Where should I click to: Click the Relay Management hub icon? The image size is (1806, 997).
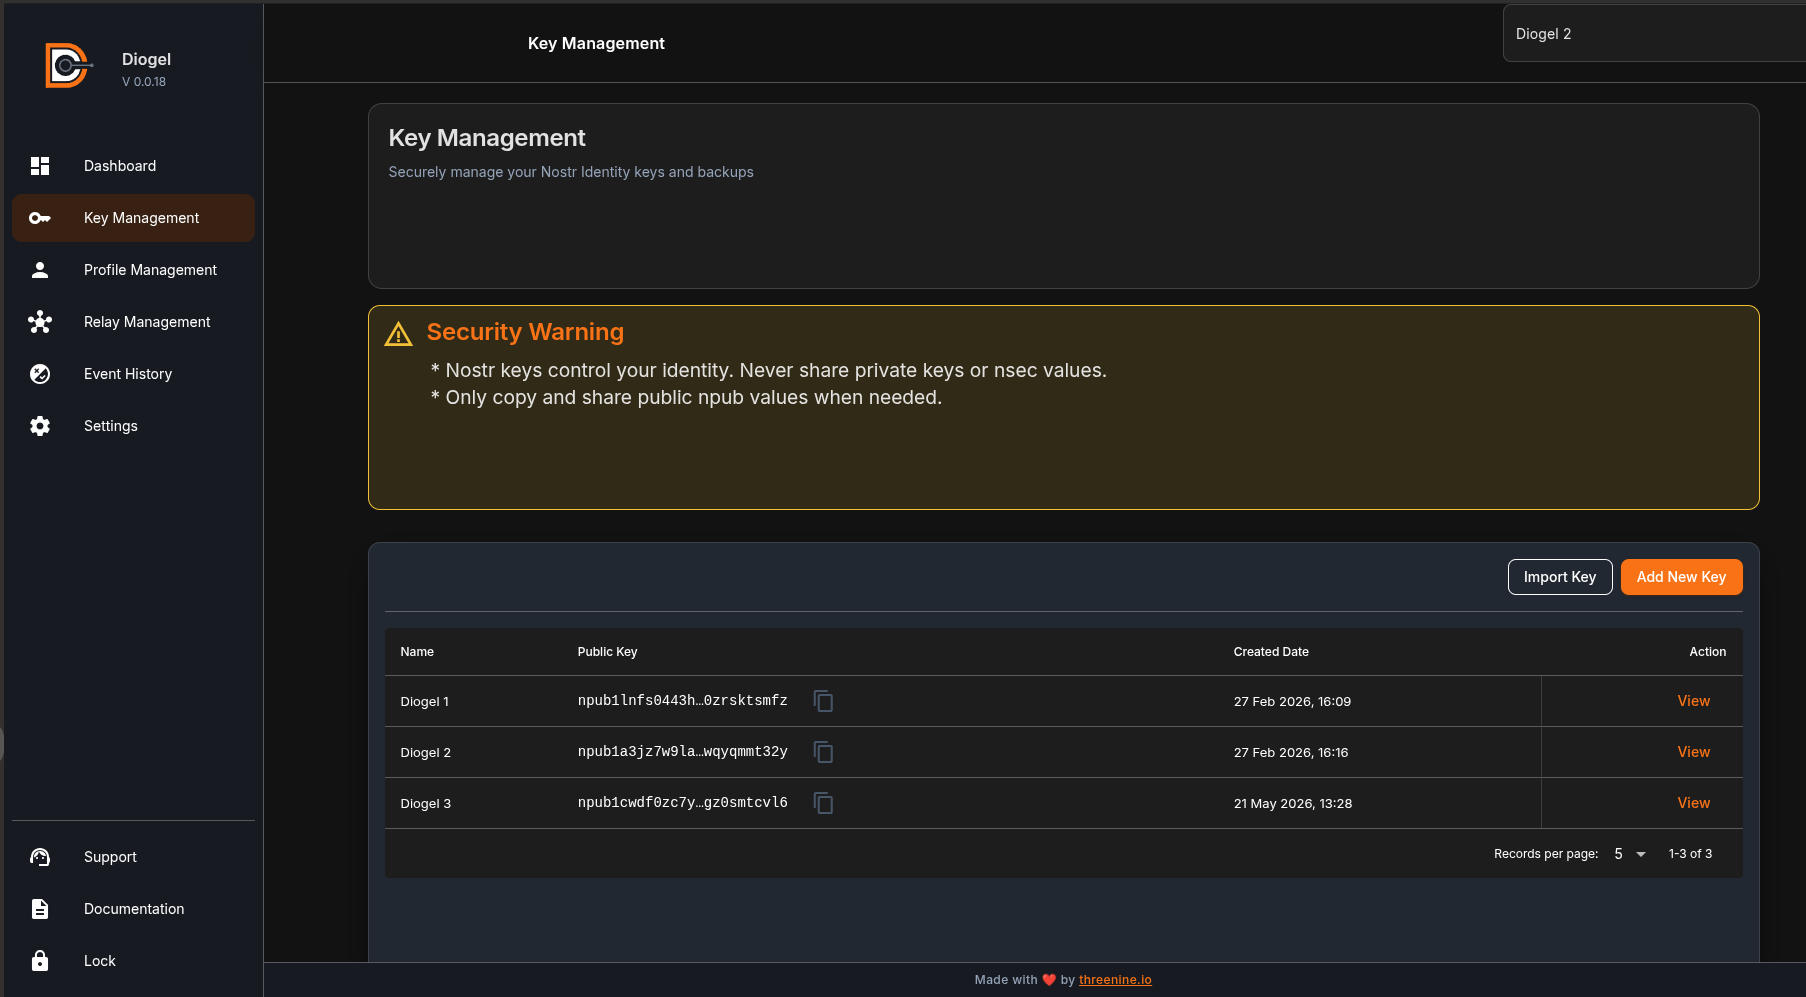tap(40, 322)
